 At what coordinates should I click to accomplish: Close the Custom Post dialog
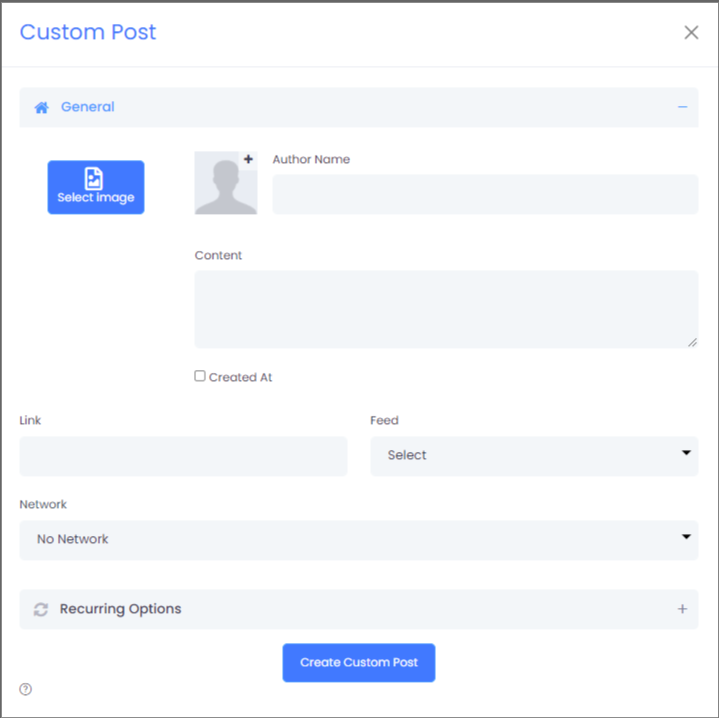click(x=691, y=33)
